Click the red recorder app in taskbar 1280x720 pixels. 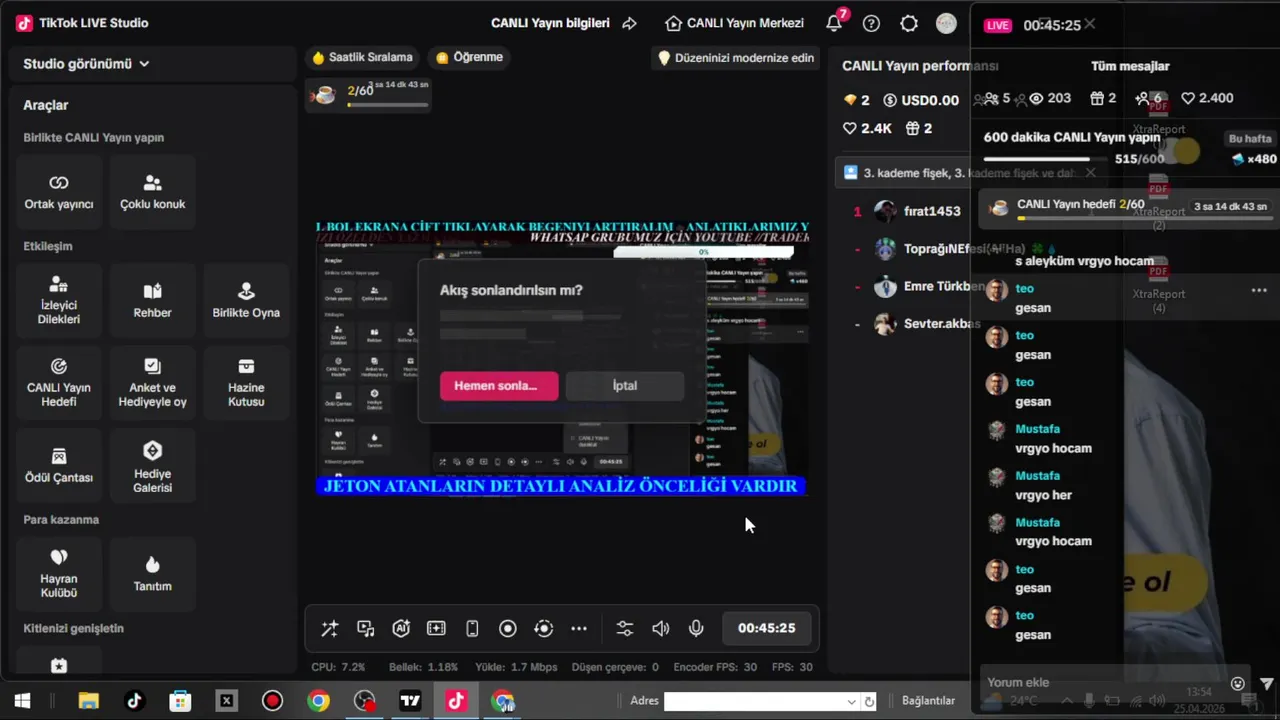coord(272,701)
